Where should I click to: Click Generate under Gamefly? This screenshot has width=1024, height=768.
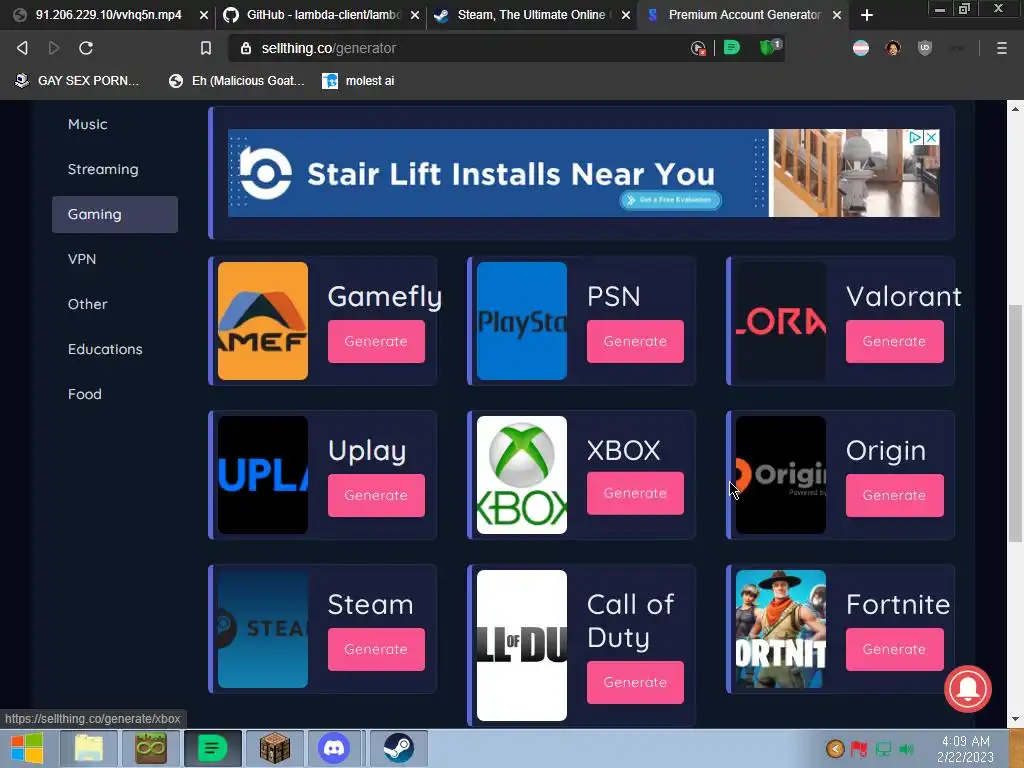(376, 342)
